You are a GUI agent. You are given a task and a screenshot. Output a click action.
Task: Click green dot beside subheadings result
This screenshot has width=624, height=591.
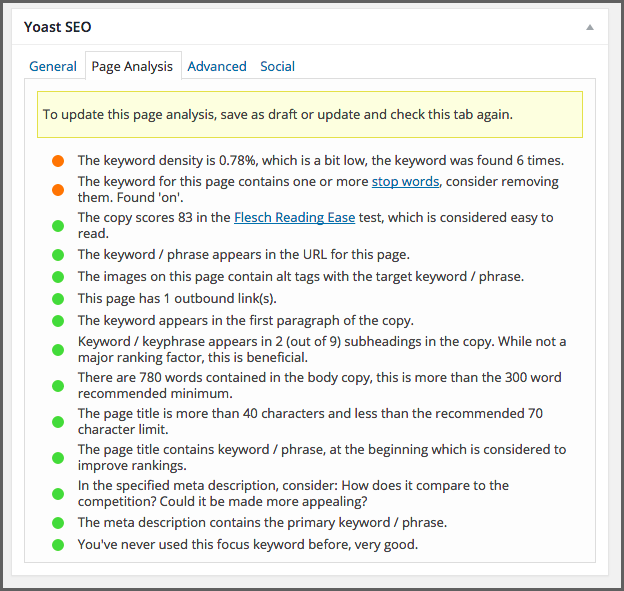(x=58, y=350)
